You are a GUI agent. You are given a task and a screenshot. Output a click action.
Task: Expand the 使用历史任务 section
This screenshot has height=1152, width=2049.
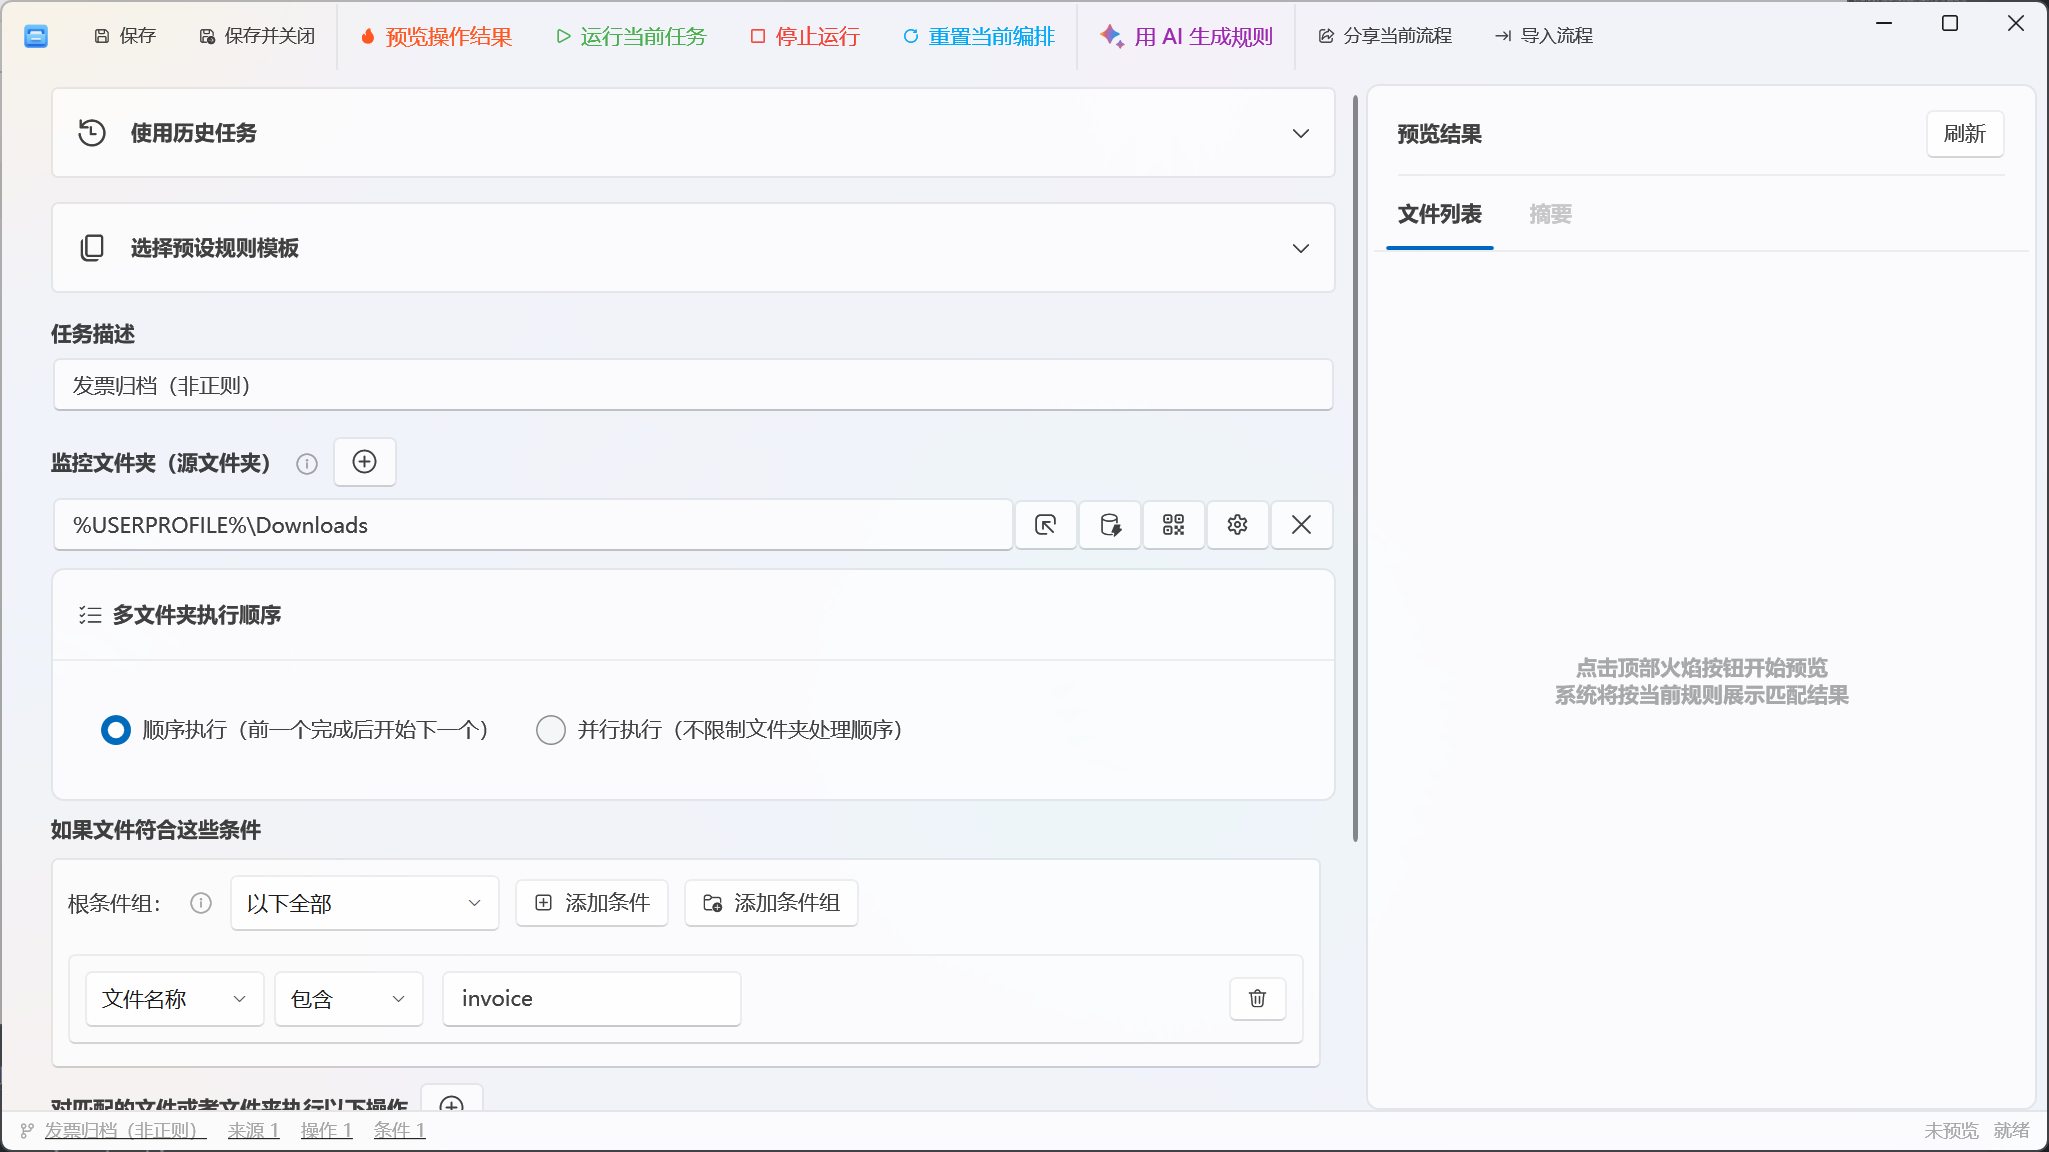click(693, 133)
